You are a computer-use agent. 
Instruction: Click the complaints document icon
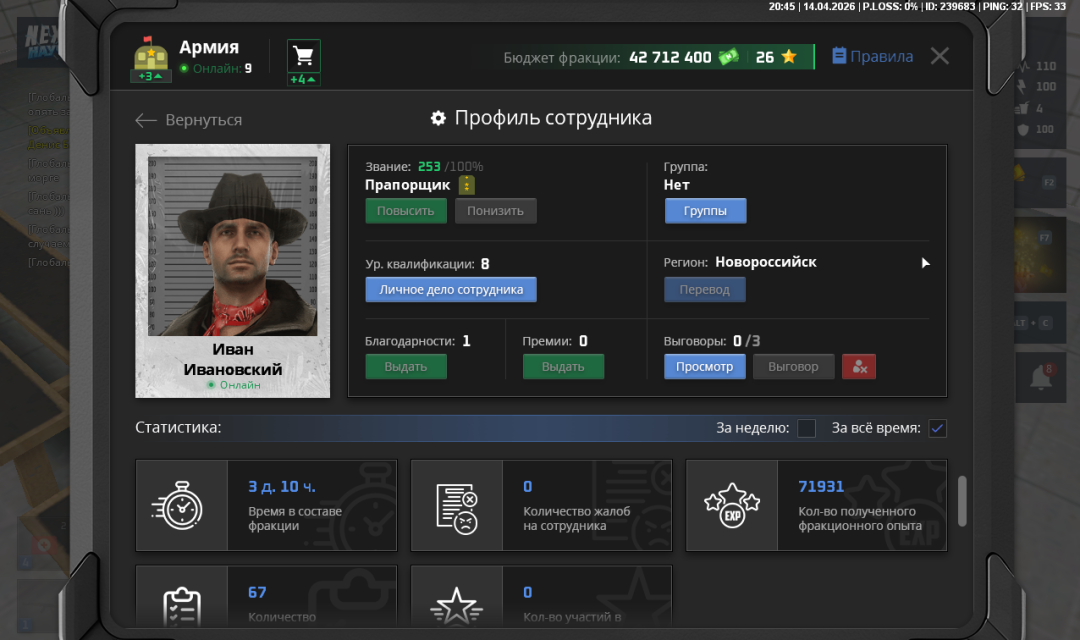point(457,505)
